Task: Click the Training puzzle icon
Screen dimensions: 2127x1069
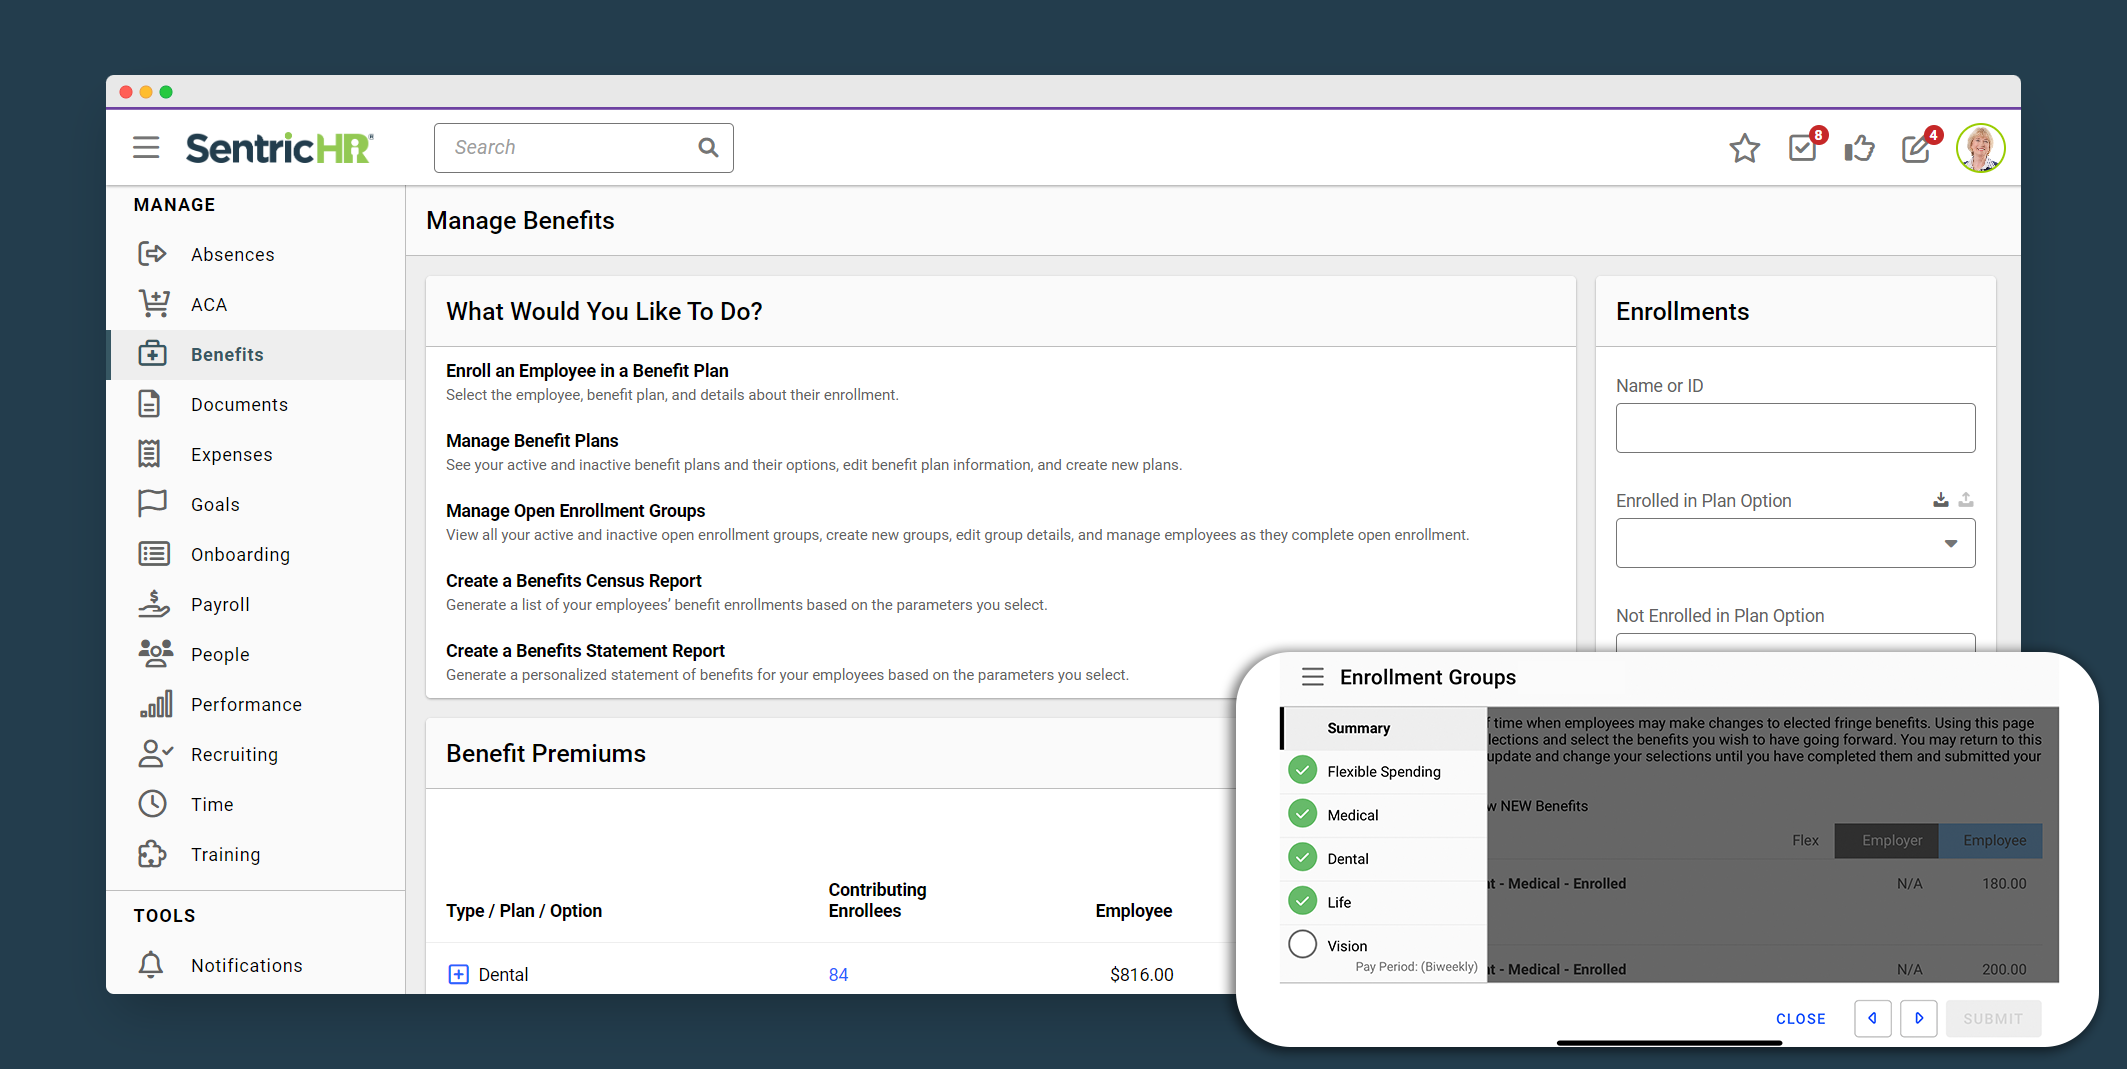Action: point(152,854)
